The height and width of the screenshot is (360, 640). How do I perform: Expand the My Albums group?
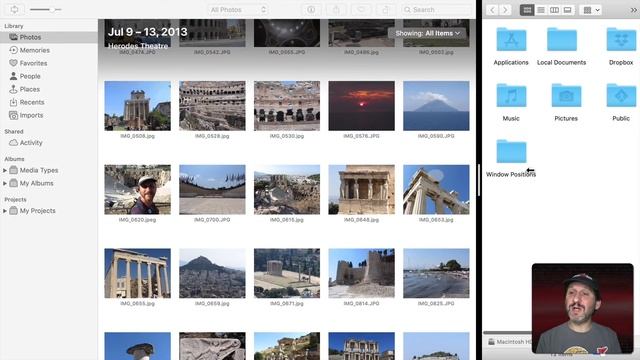coord(4,183)
